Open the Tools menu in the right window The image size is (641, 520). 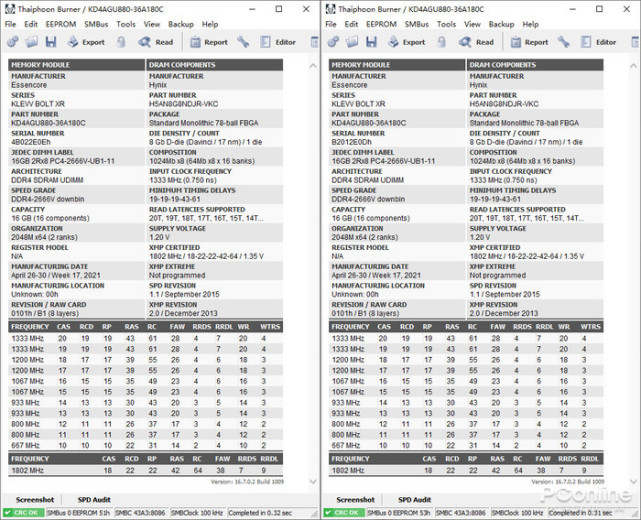[446, 25]
